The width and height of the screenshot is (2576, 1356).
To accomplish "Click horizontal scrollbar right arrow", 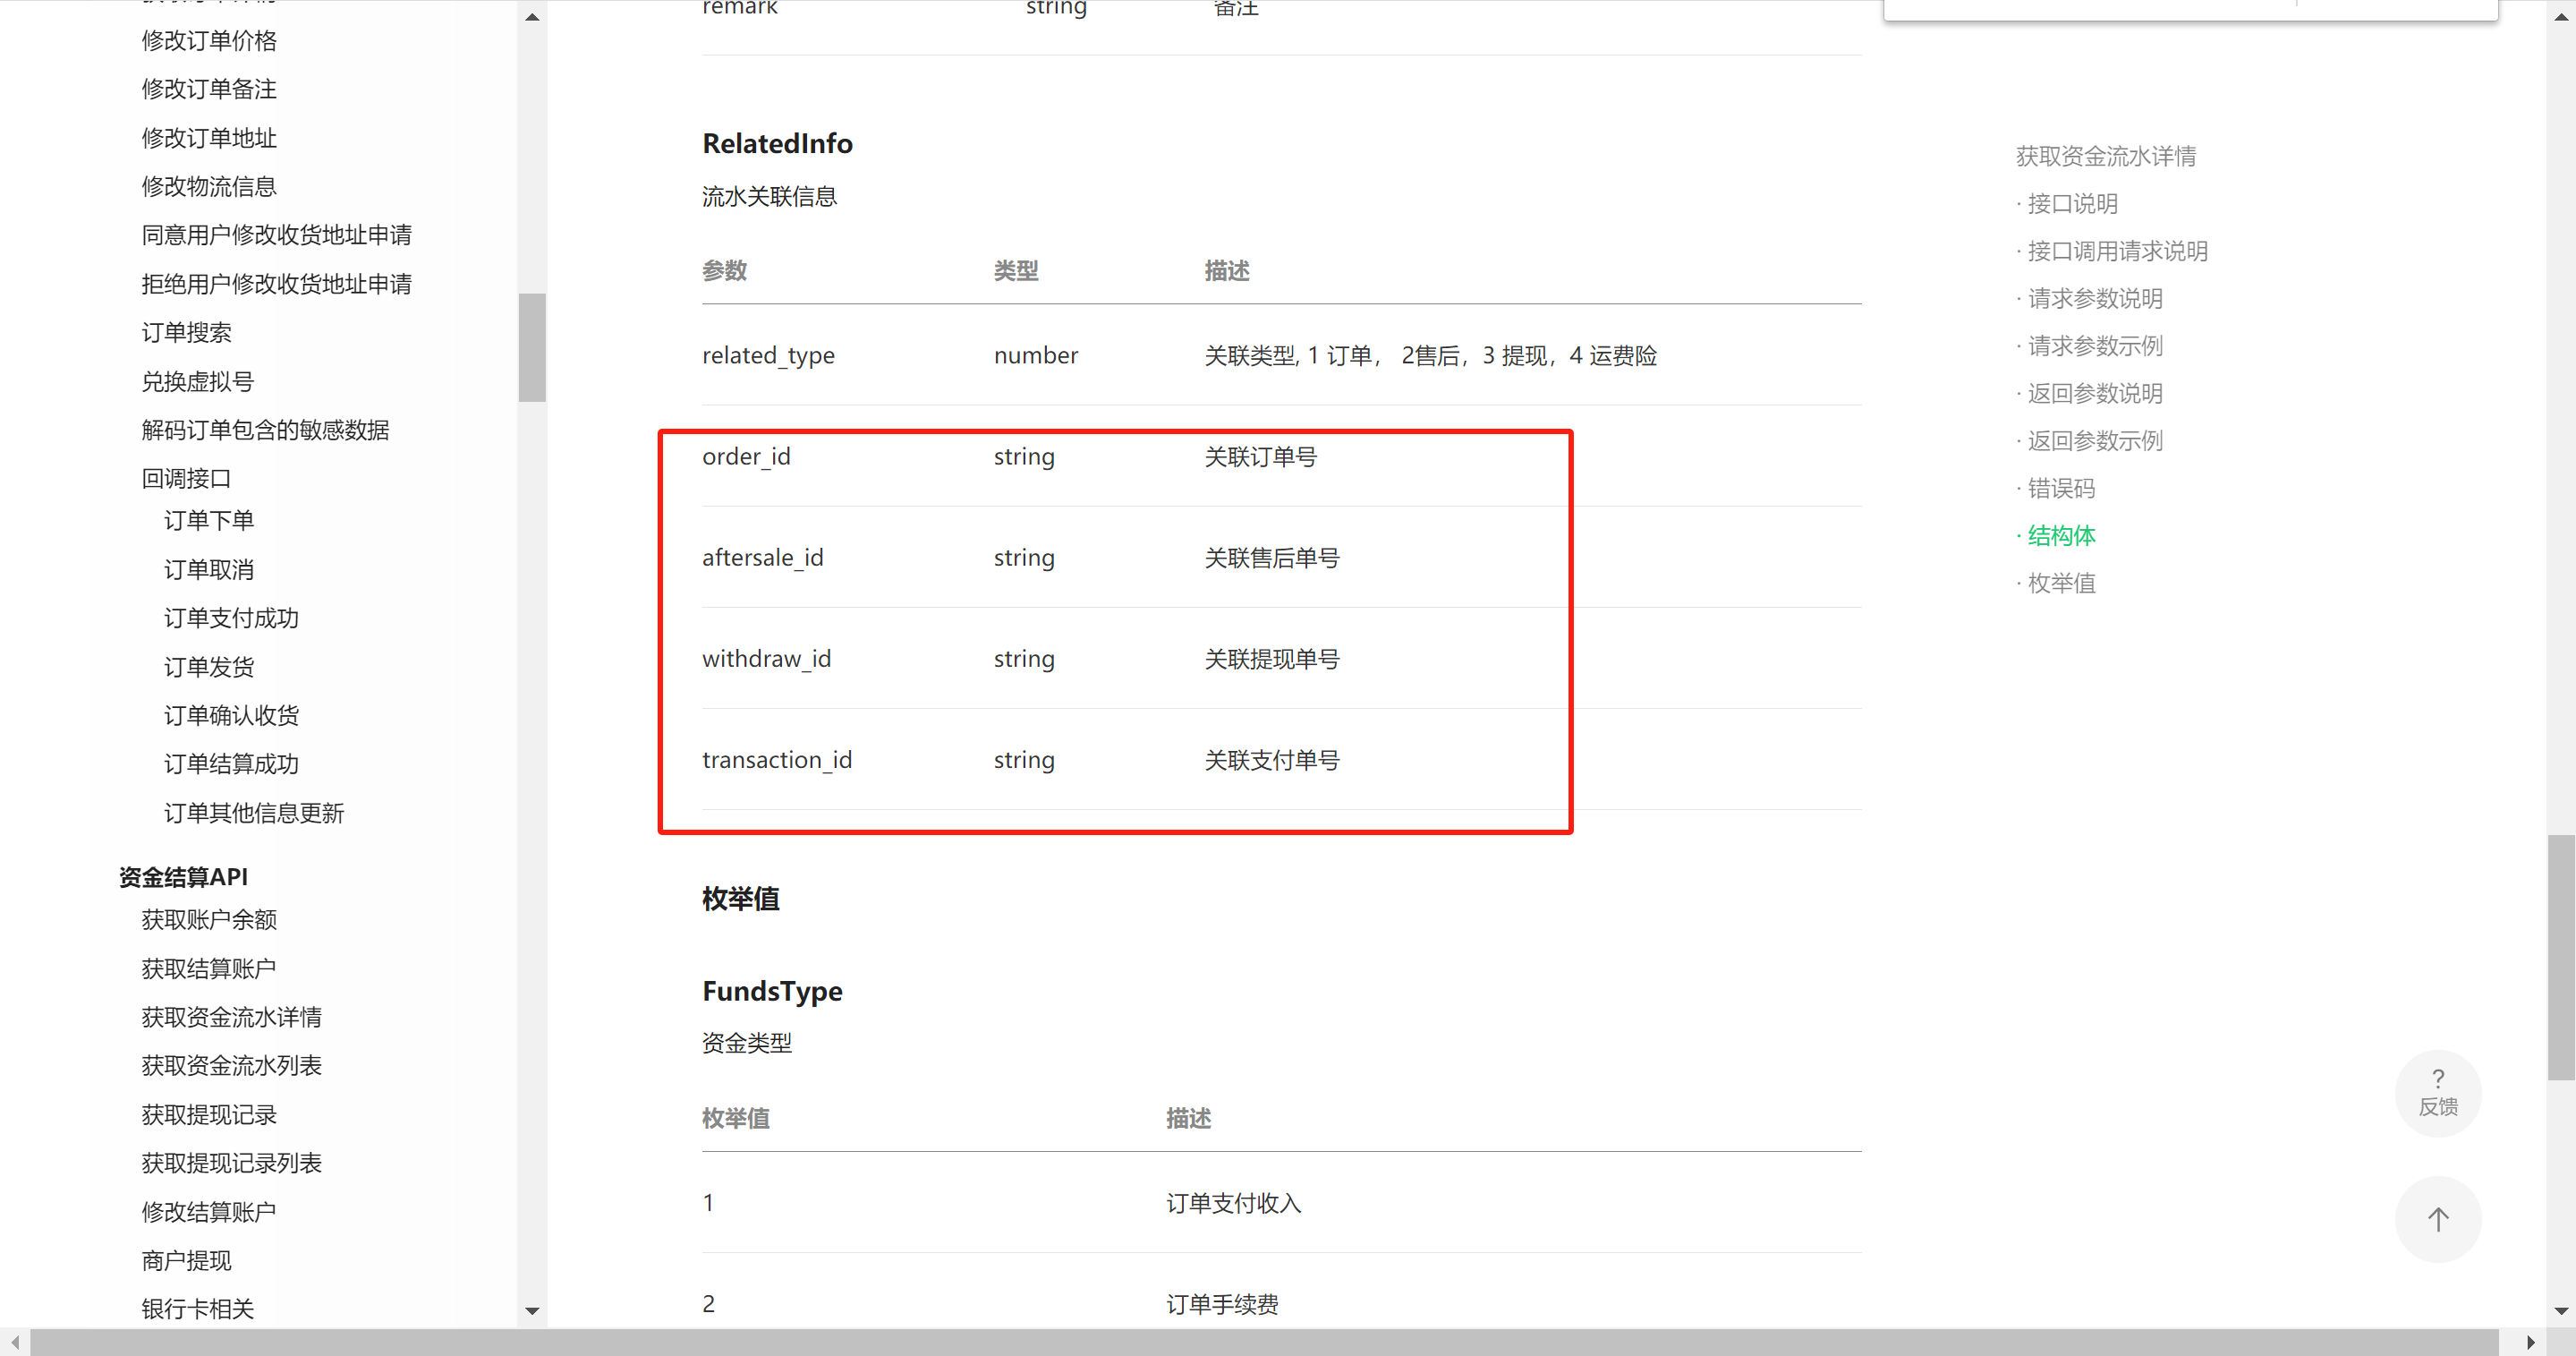I will [x=2530, y=1342].
